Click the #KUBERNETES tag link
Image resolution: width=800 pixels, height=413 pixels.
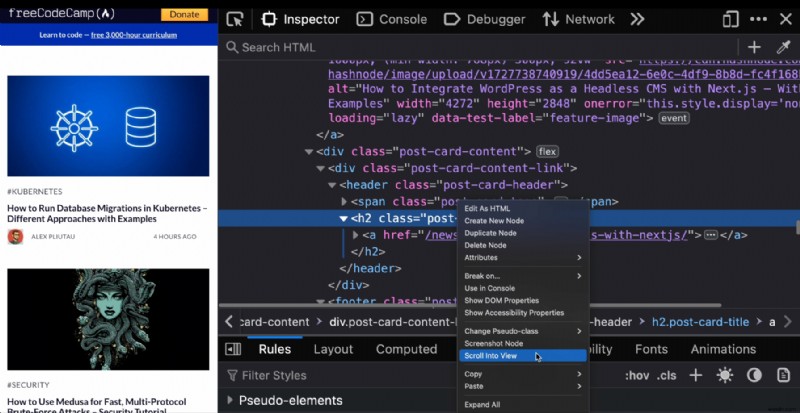[x=35, y=191]
